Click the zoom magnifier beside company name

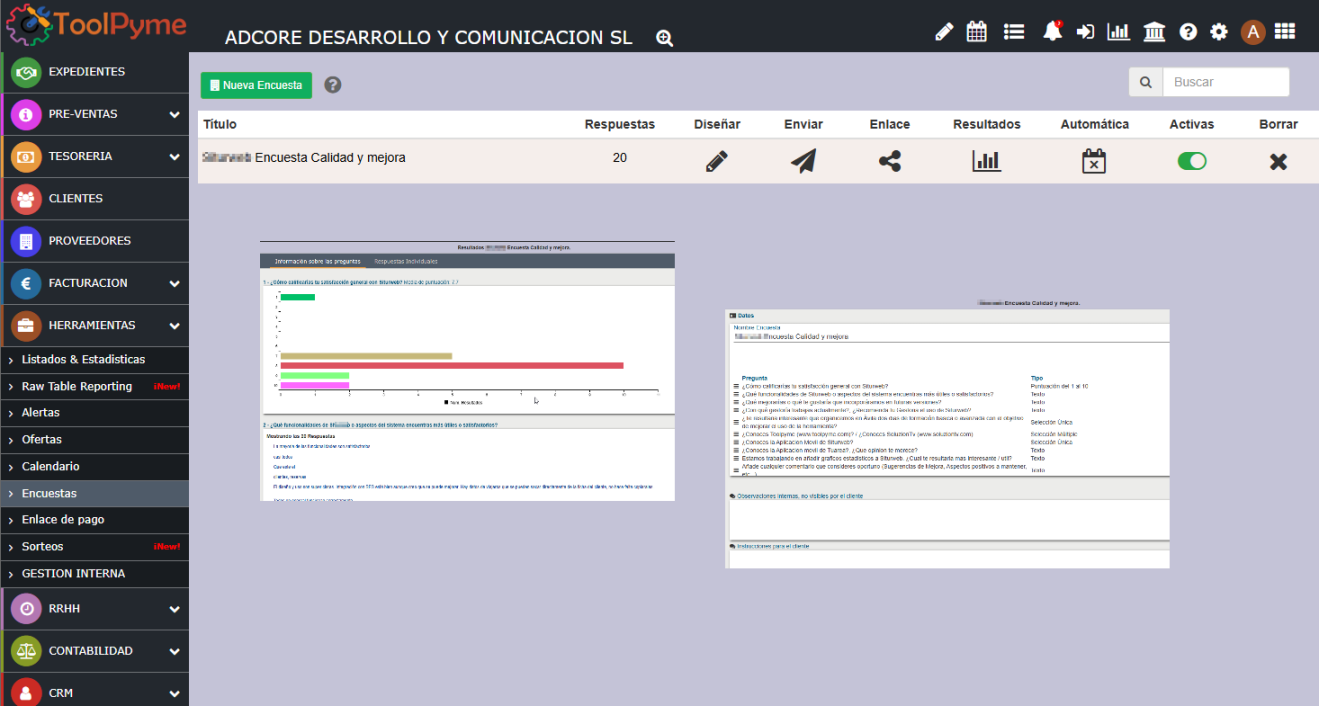click(x=664, y=38)
